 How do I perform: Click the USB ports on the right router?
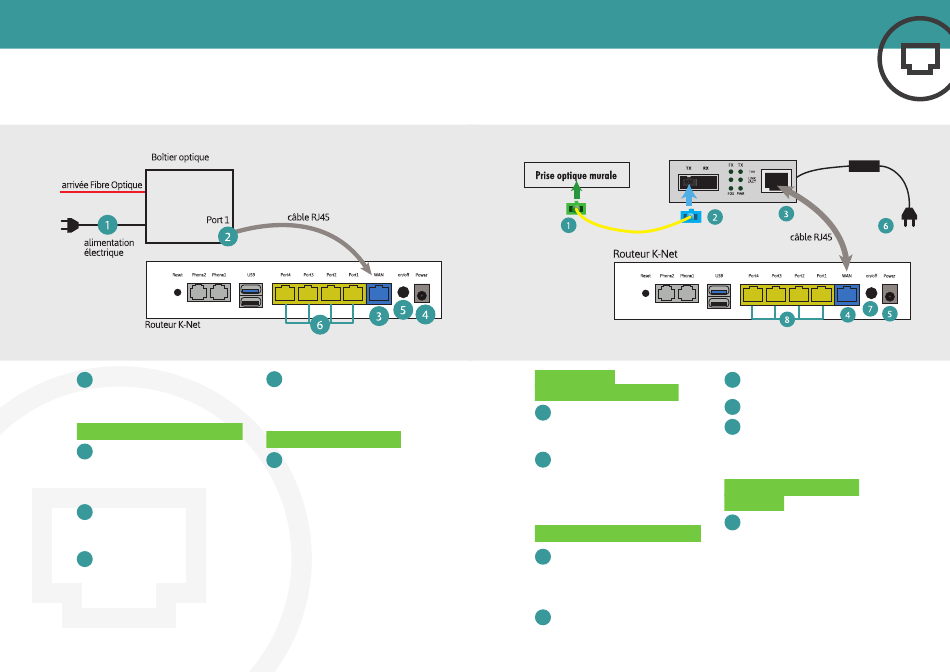(719, 296)
